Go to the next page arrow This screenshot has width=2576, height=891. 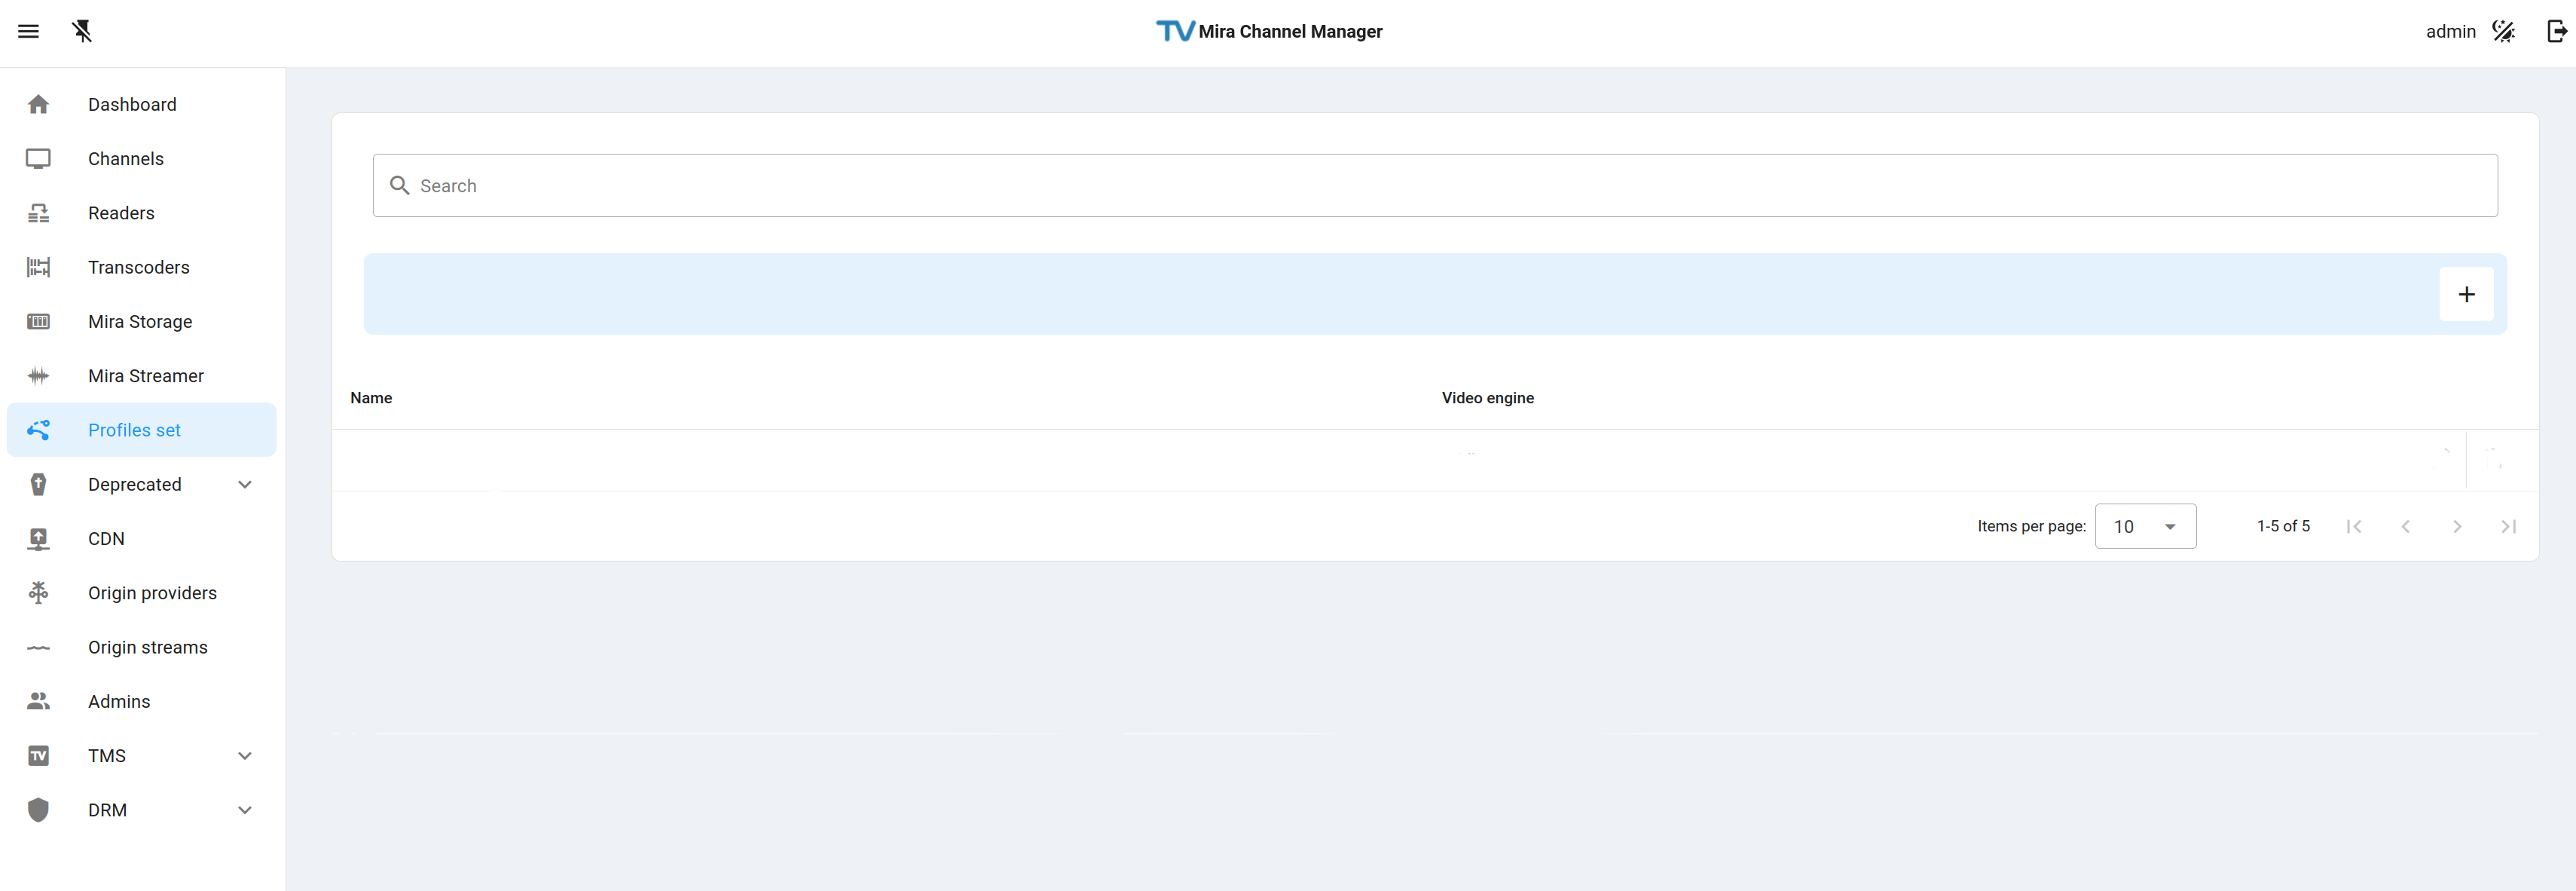point(2457,526)
